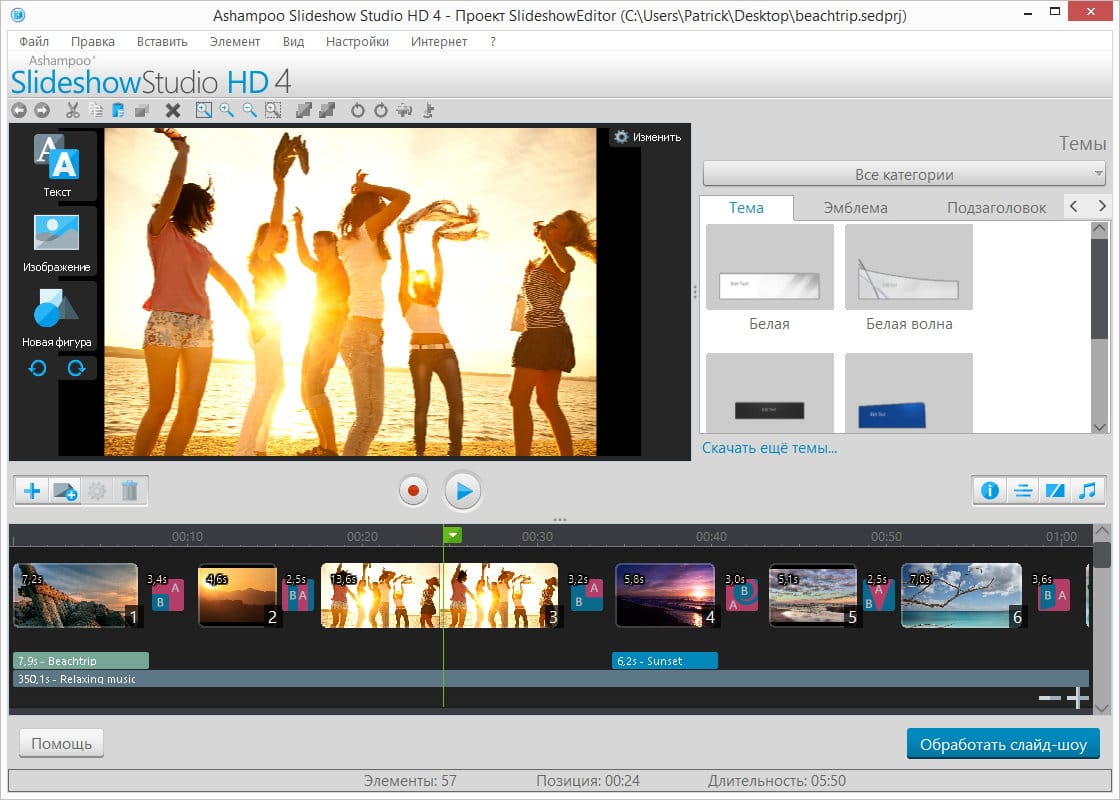The width and height of the screenshot is (1120, 800).
Task: Select the Текст tool
Action: [x=57, y=165]
